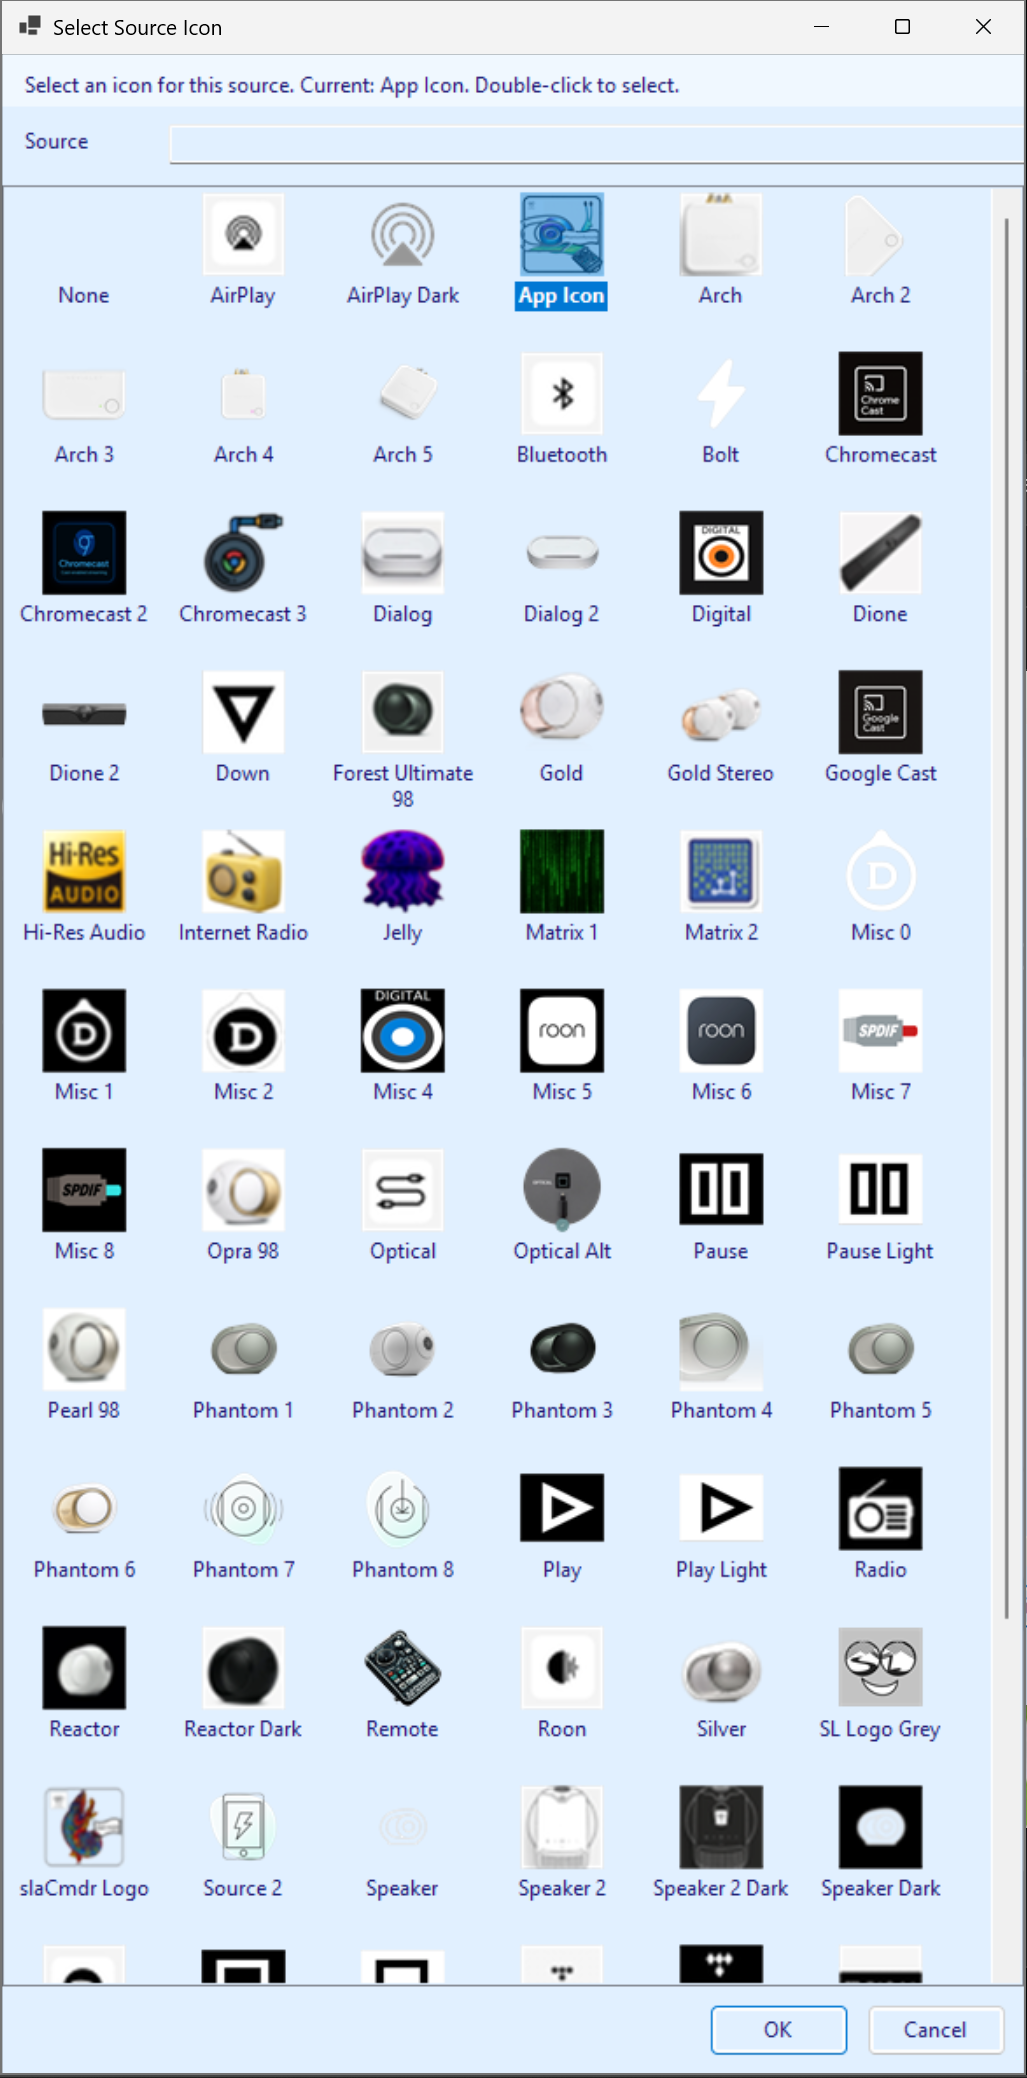The width and height of the screenshot is (1027, 2078).
Task: Select the Down triangle icon
Action: tap(243, 712)
